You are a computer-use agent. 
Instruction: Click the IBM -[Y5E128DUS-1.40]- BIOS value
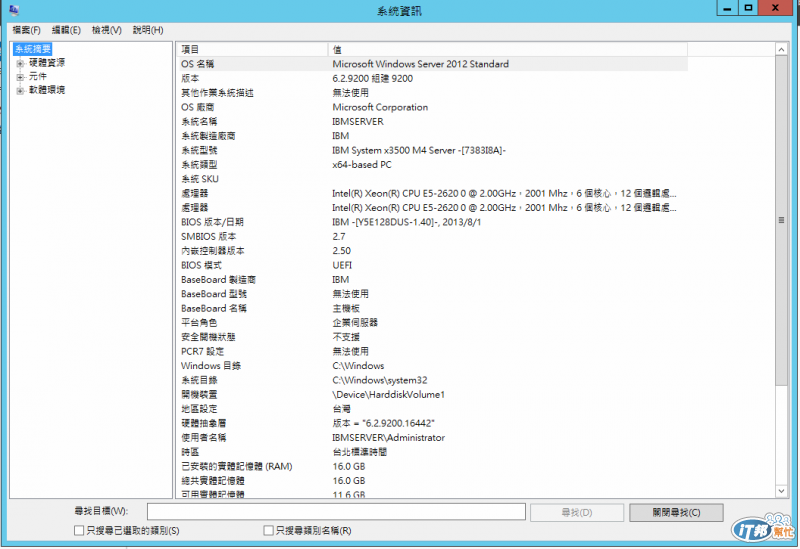[407, 222]
